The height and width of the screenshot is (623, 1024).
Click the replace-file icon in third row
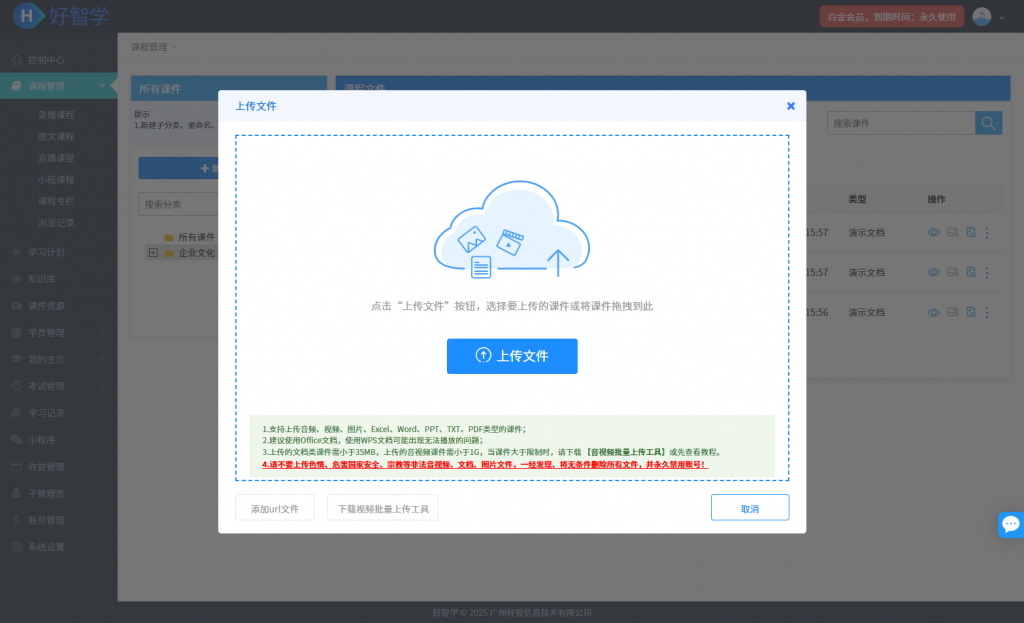point(970,312)
